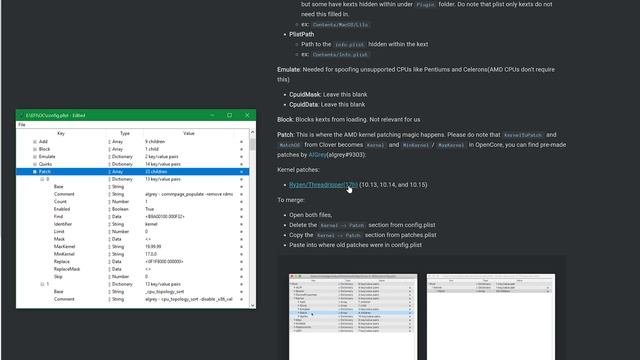Click the row handle dot for Limit
The image size is (640, 360).
(x=241, y=231)
